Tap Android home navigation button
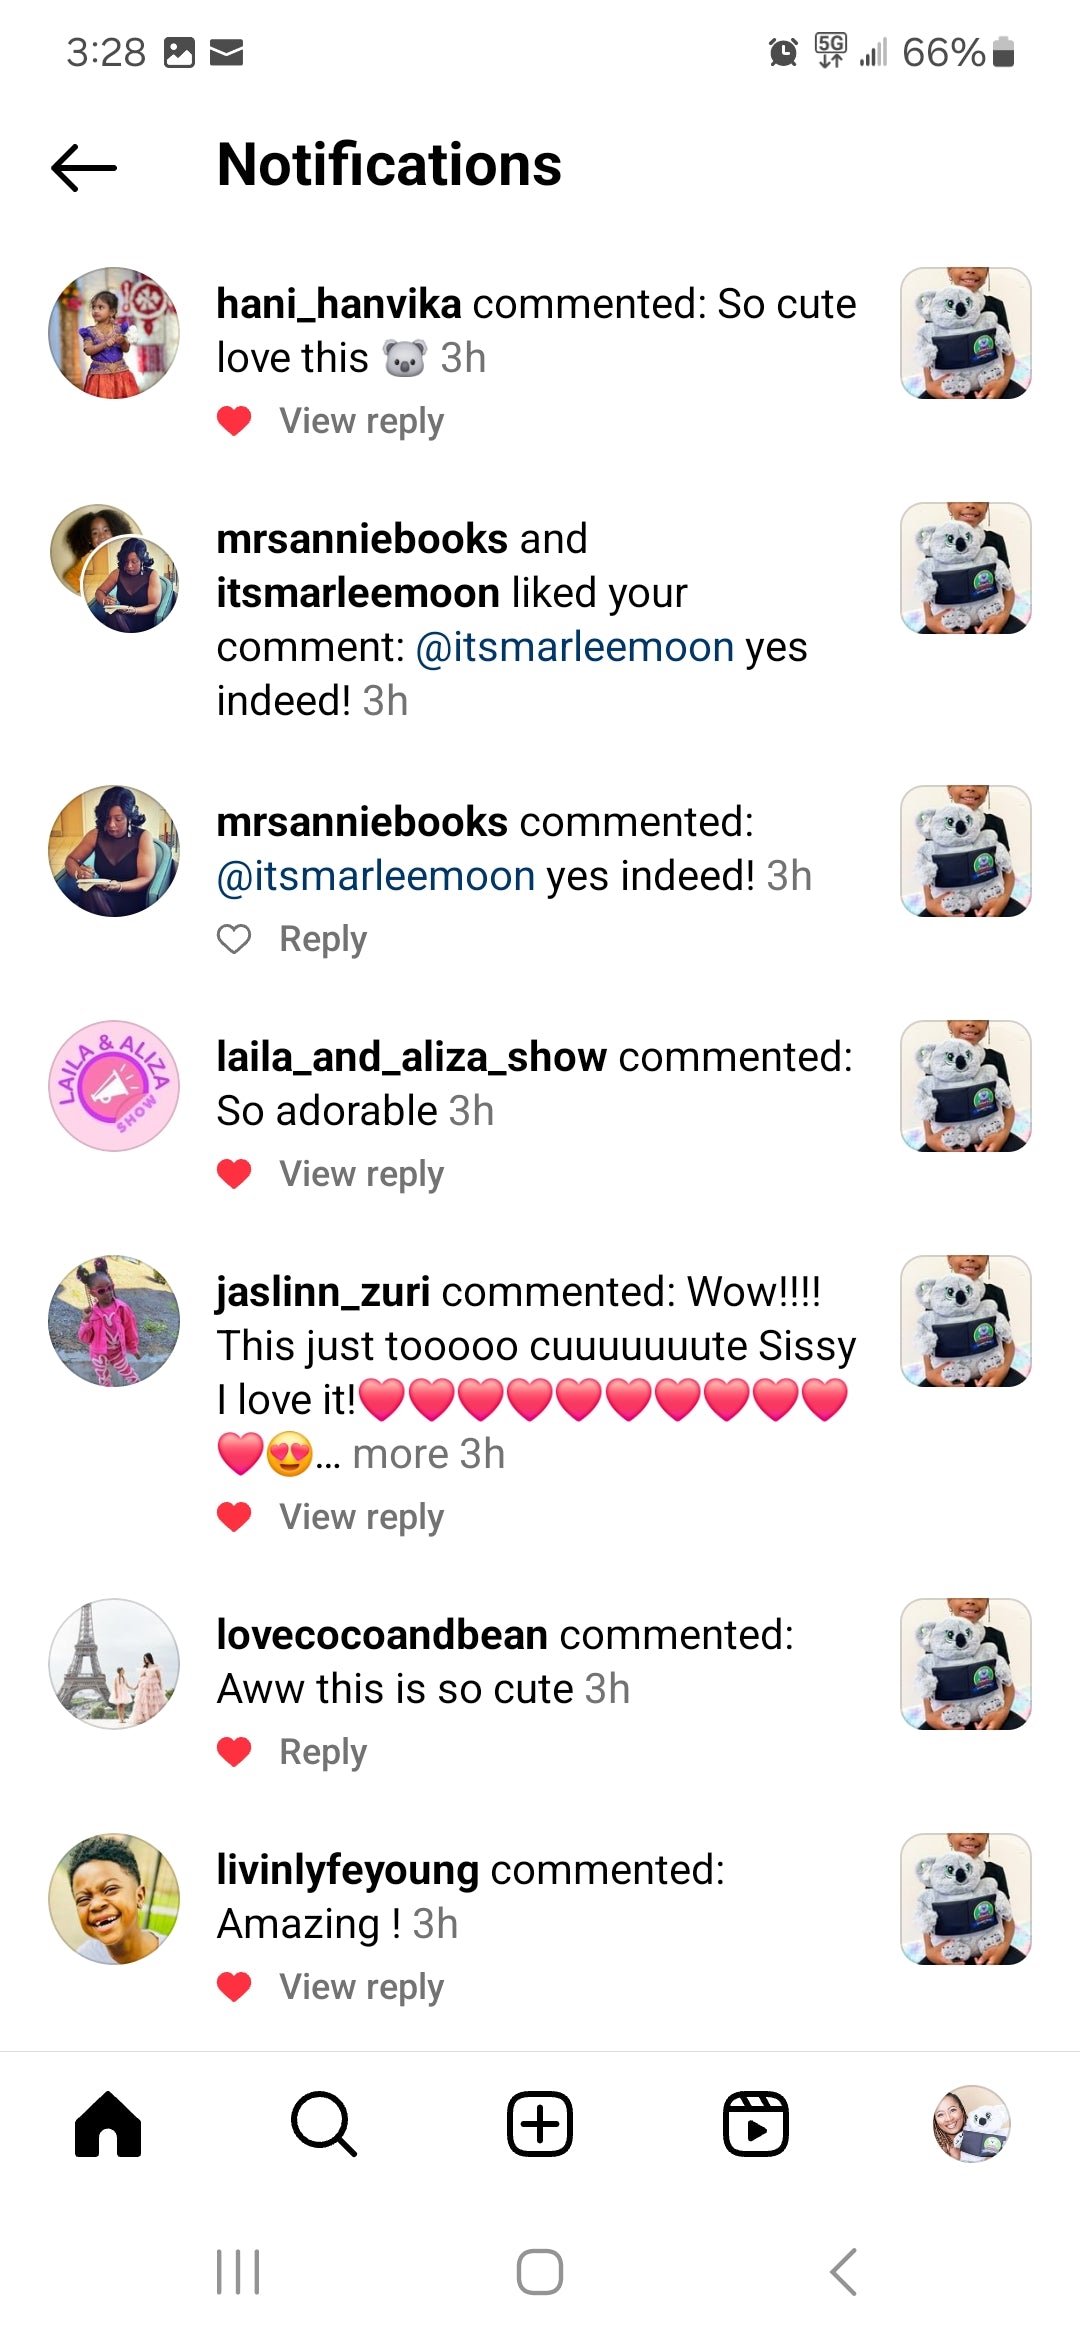1080x2340 pixels. 540,2272
